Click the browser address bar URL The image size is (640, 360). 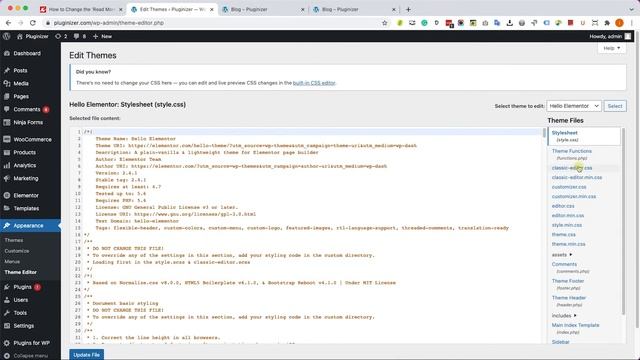click(x=109, y=23)
